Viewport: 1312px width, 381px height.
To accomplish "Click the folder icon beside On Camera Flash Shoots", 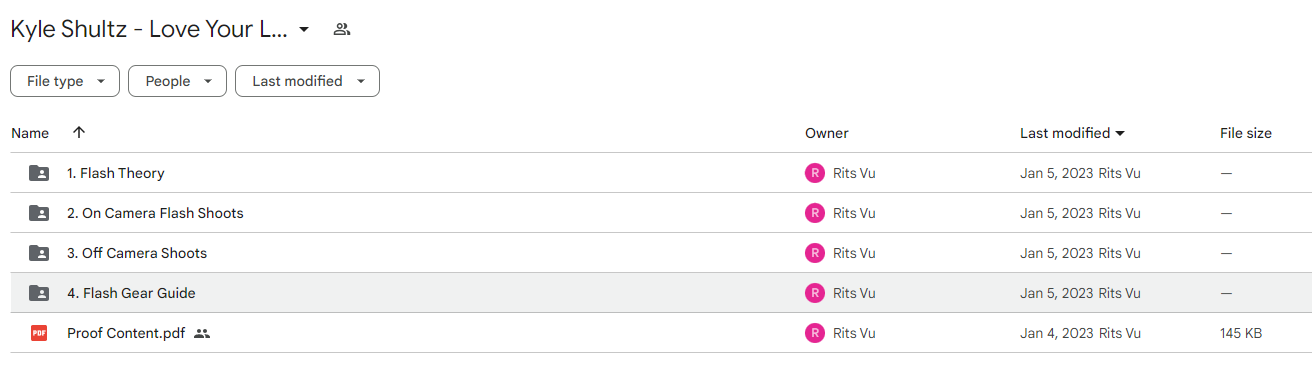I will [39, 213].
